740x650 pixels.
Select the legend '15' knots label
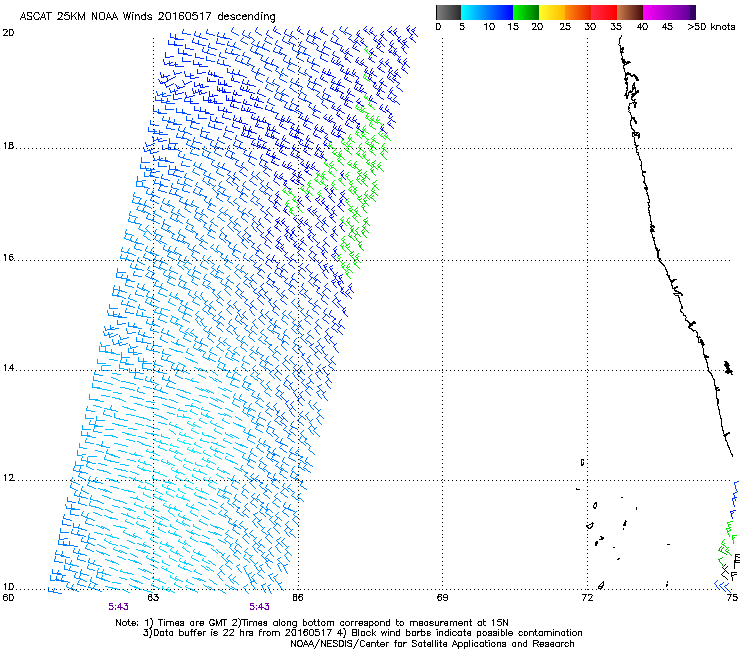coord(513,27)
